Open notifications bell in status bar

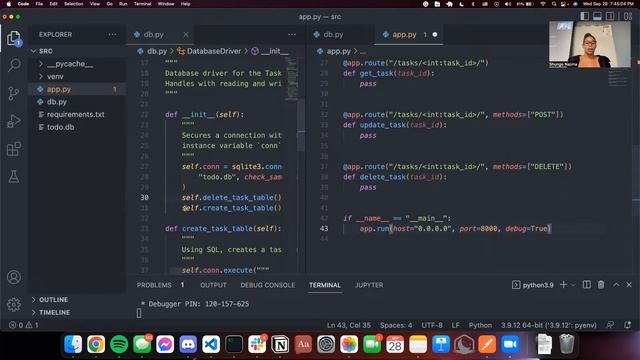point(627,325)
